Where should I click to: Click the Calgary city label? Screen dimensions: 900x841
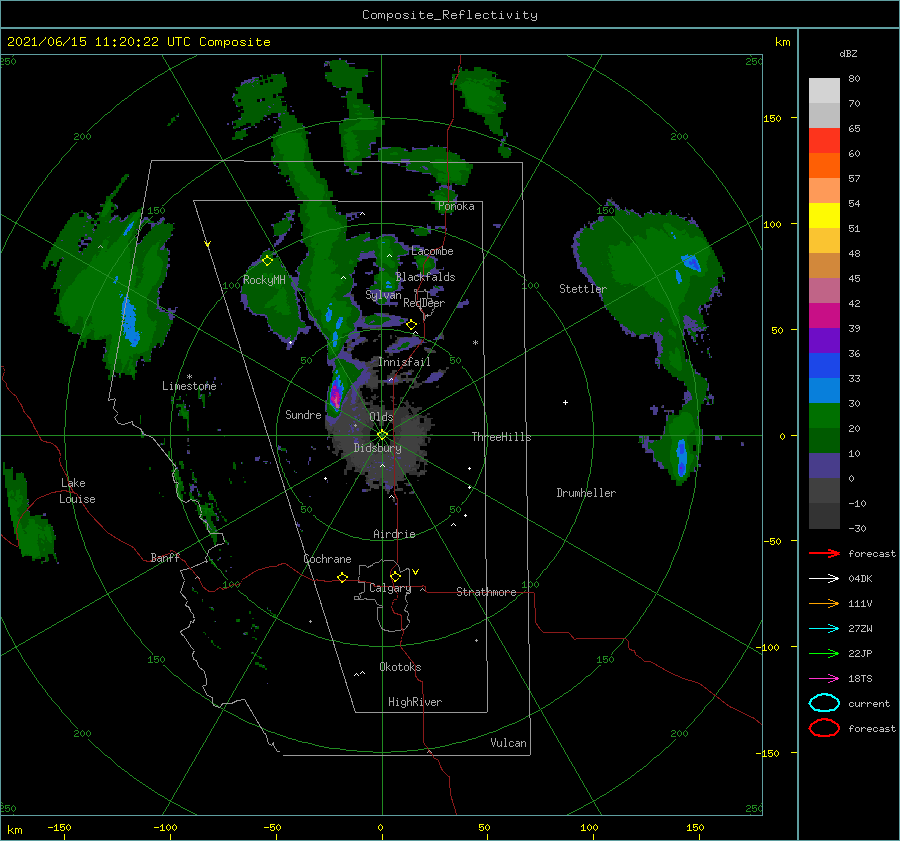tap(390, 588)
